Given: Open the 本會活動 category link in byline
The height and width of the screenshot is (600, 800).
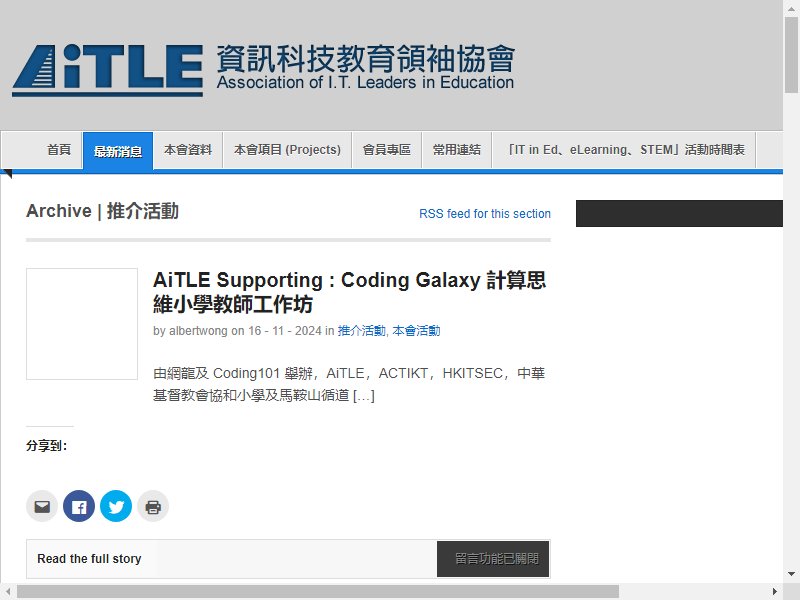Looking at the screenshot, I should click(416, 331).
